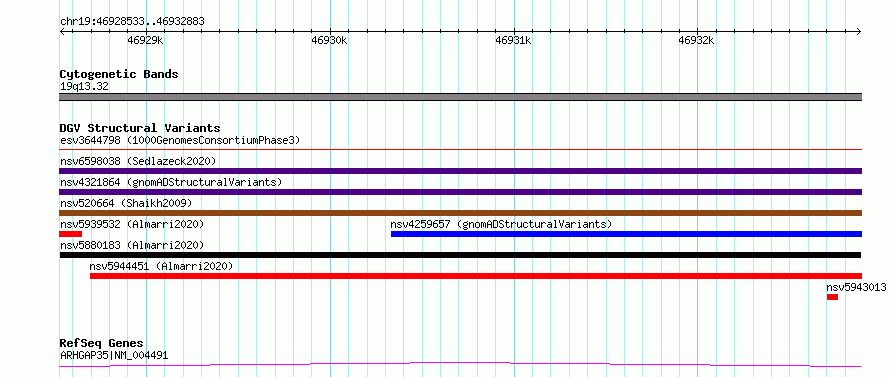Click the black nsv5880183 variant bar
The image size is (890, 377).
pyautogui.click(x=460, y=255)
